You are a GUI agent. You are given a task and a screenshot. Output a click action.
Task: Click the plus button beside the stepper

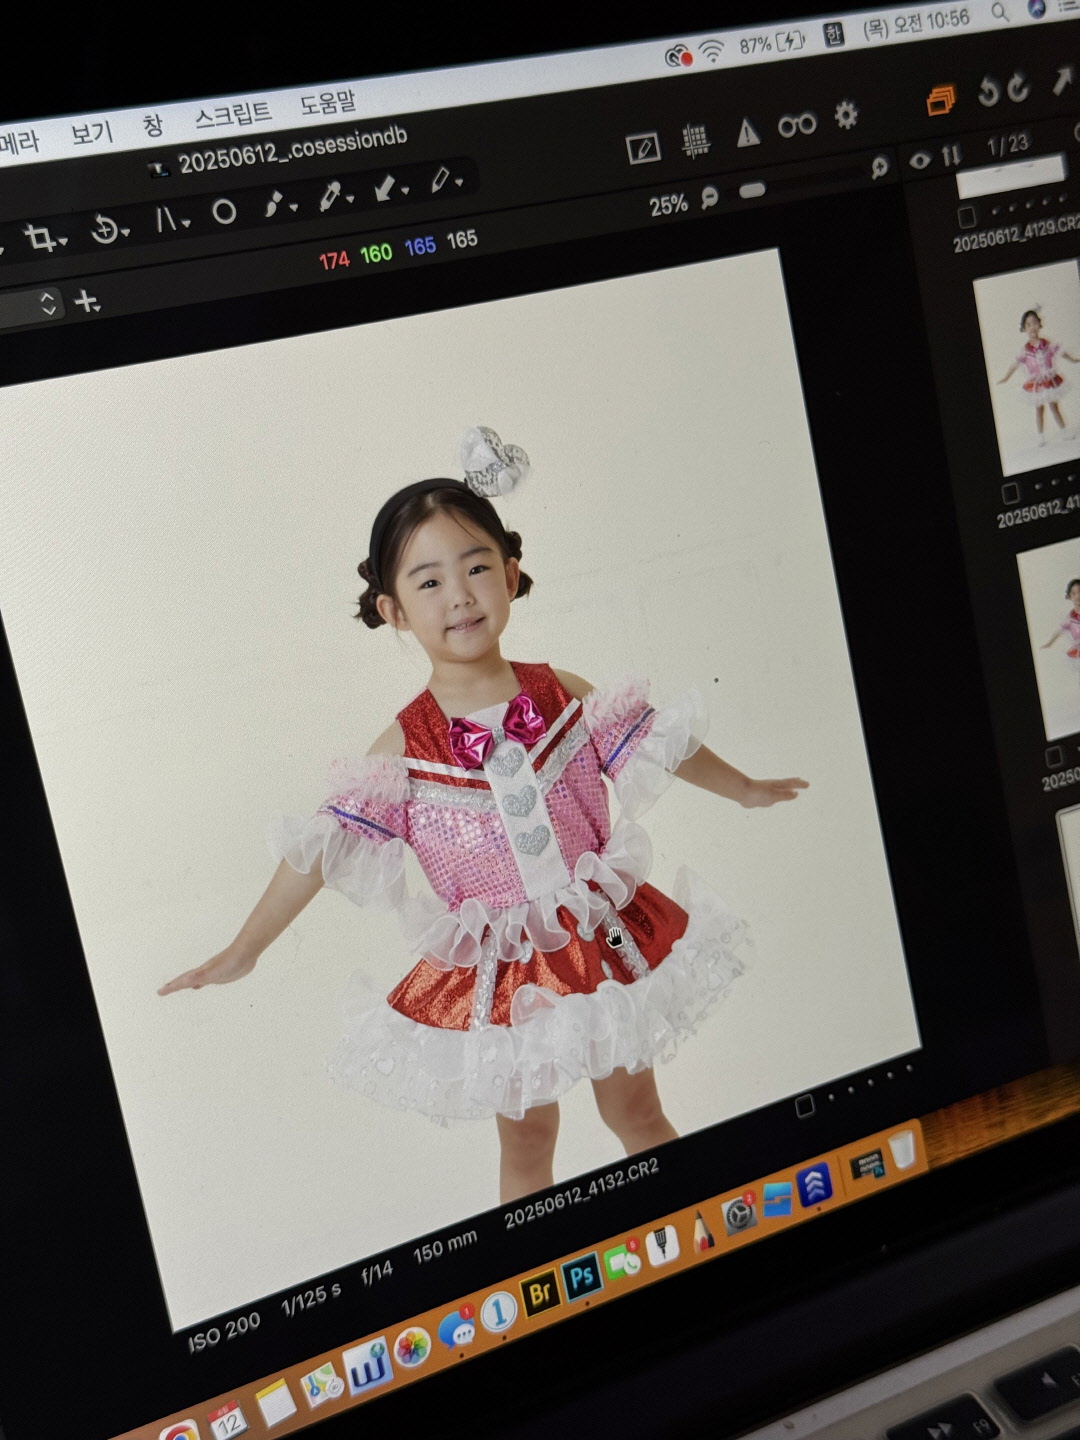coord(88,300)
